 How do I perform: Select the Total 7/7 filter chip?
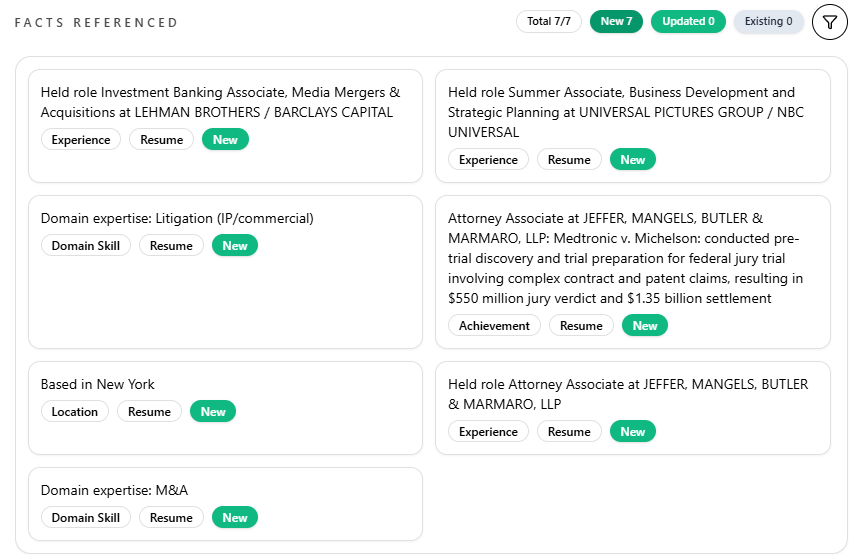click(x=549, y=21)
